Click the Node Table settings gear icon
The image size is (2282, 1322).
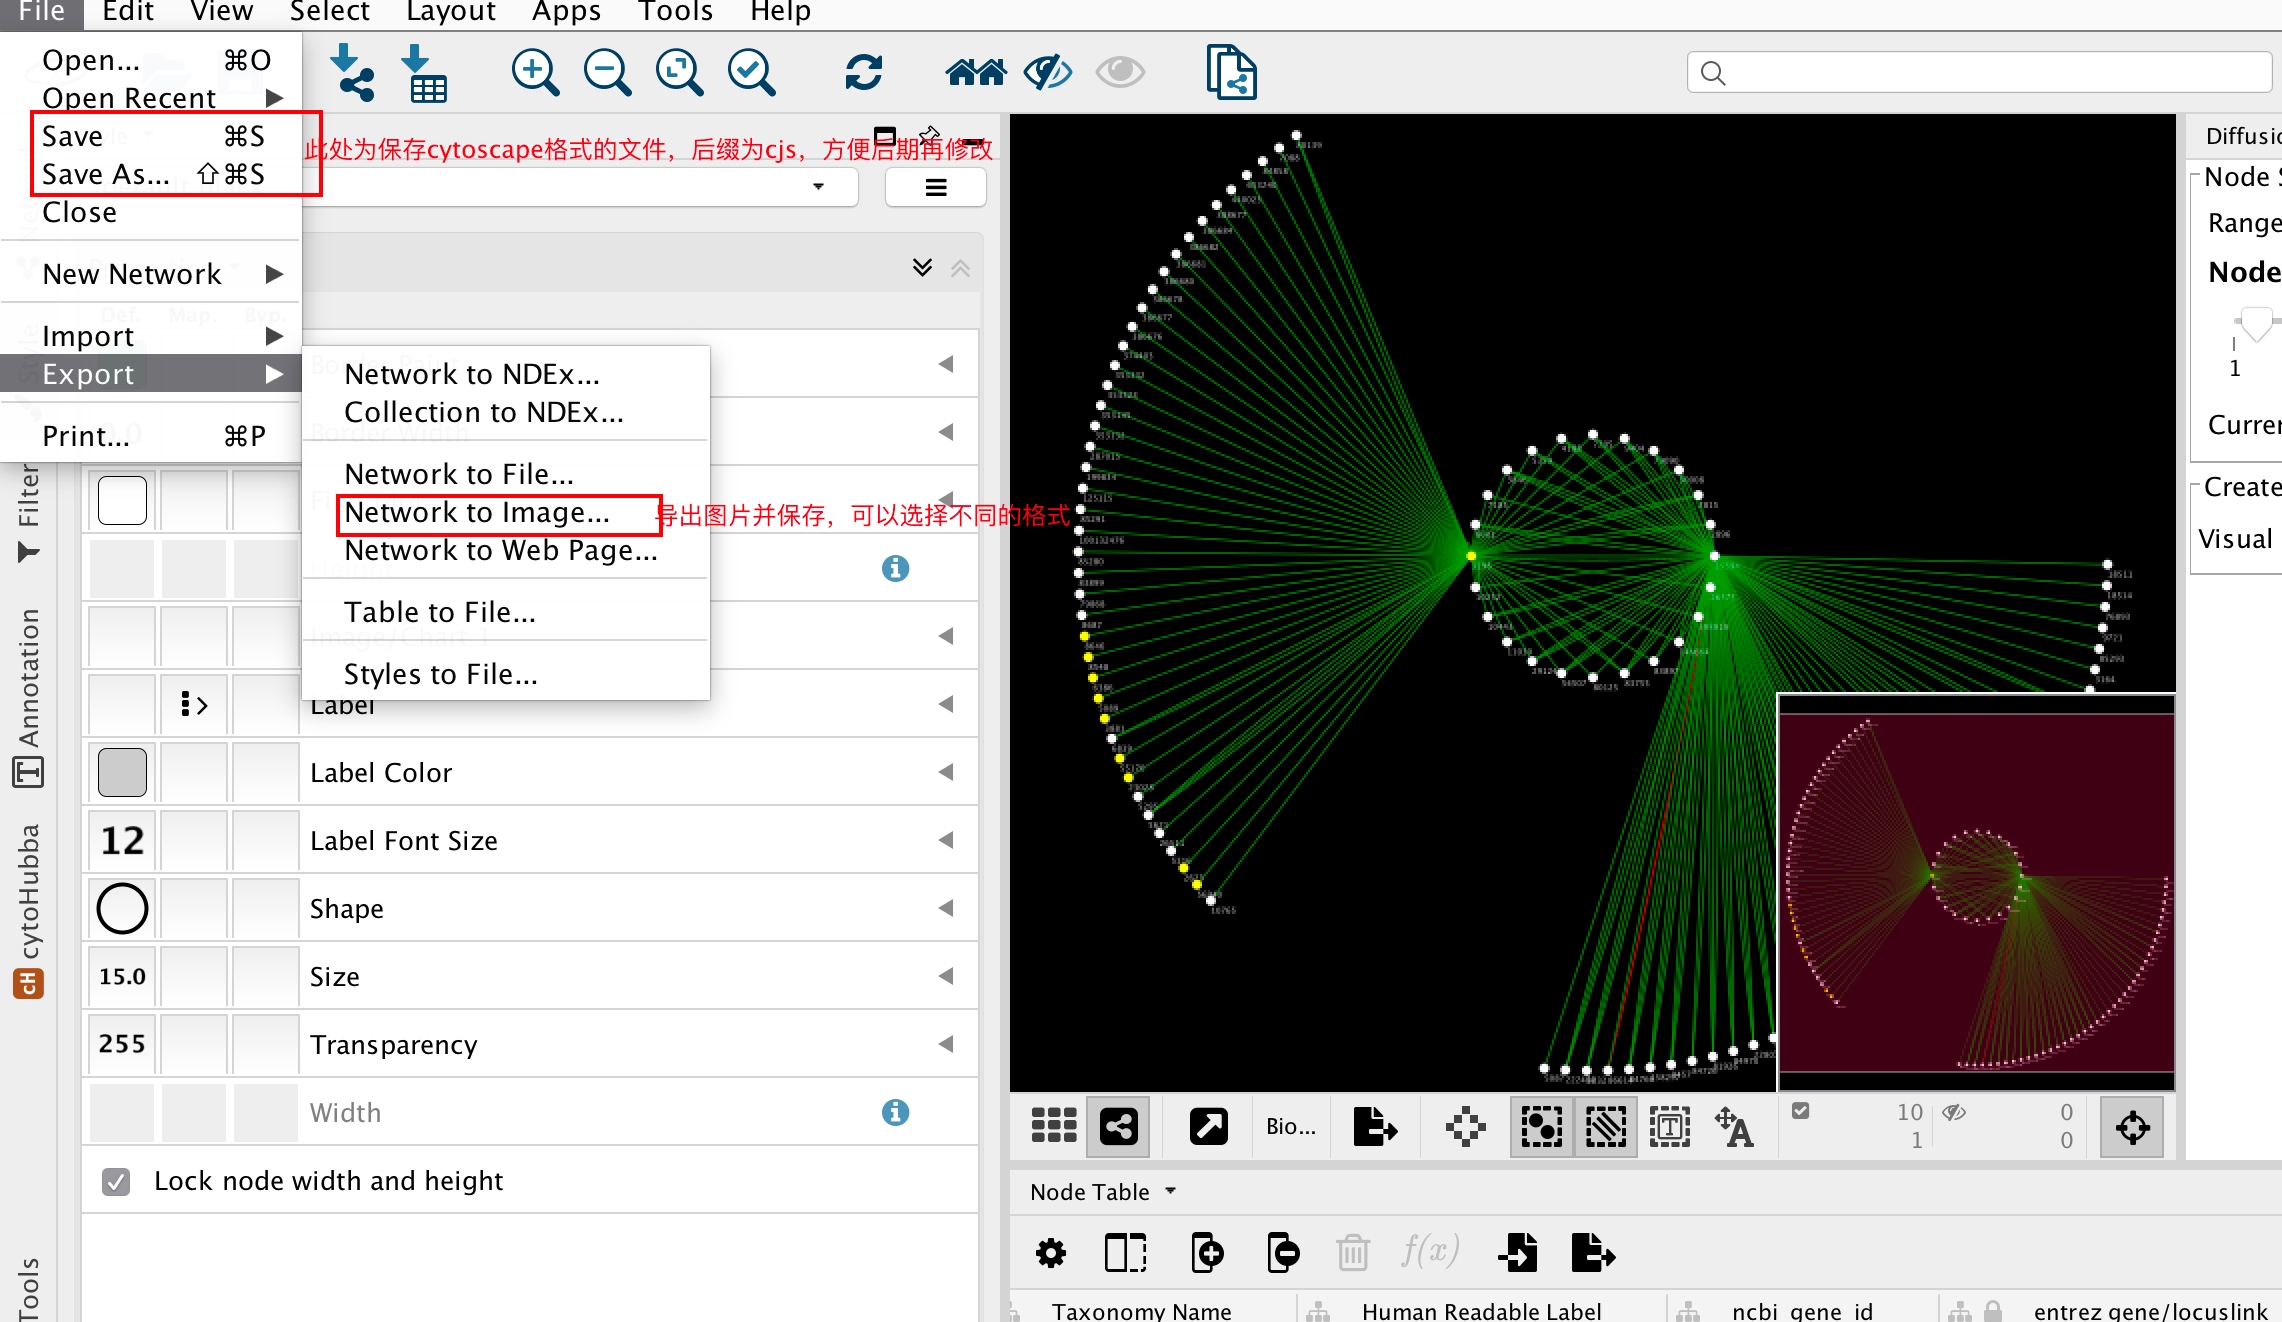(1050, 1253)
